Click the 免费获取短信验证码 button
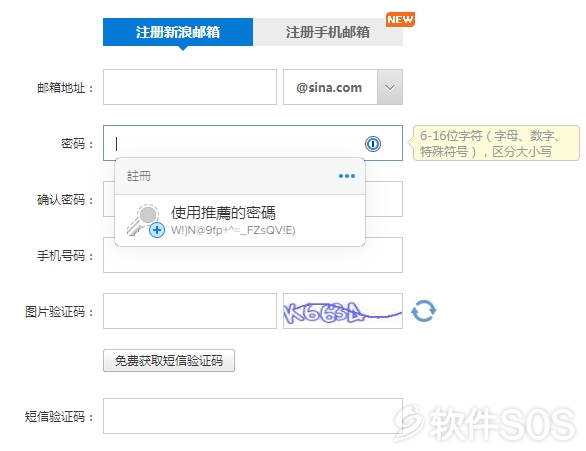The image size is (586, 451). click(169, 361)
